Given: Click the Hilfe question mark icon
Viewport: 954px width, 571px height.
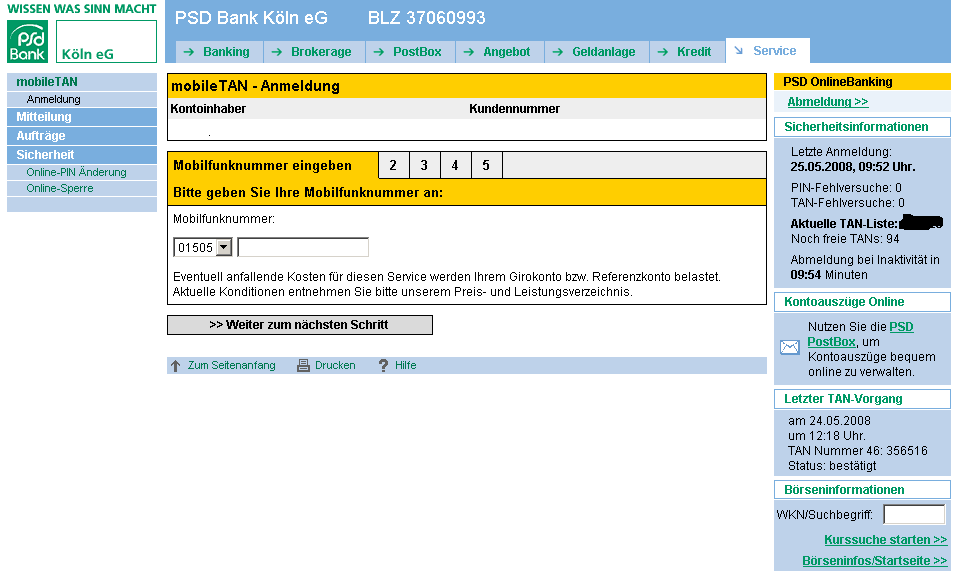Looking at the screenshot, I should pos(383,365).
